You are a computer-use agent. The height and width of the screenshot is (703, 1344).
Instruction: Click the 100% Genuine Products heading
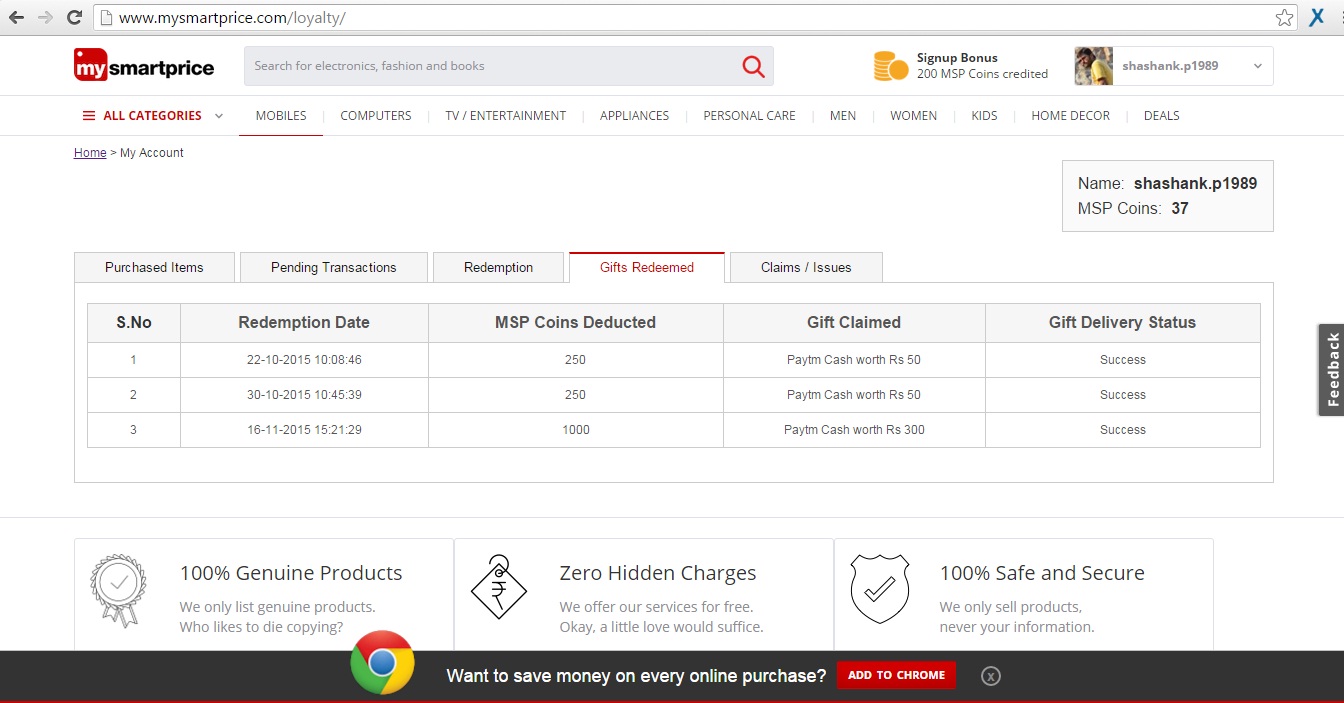(x=291, y=573)
